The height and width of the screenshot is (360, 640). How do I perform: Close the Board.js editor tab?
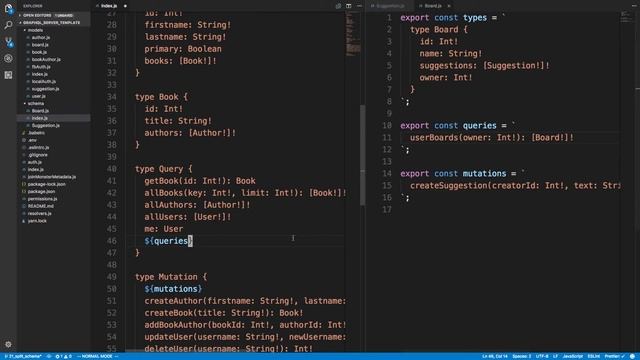click(x=449, y=6)
